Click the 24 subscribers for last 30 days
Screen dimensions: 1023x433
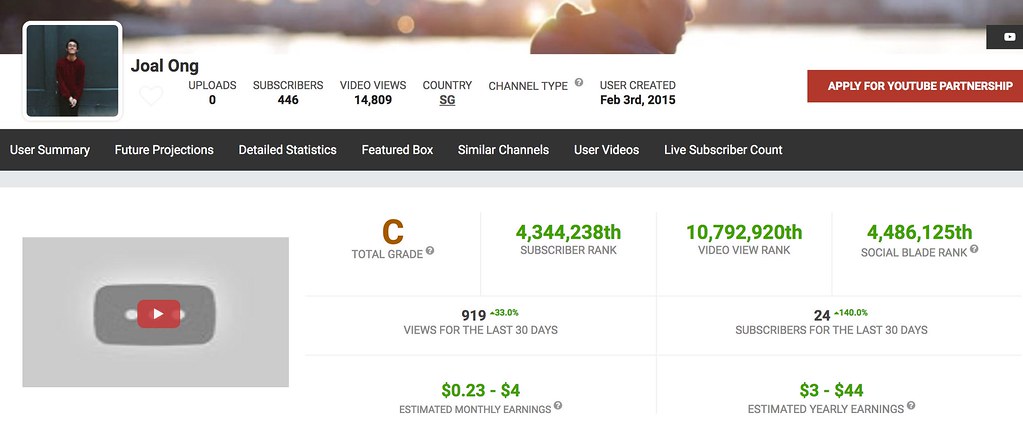tap(822, 316)
